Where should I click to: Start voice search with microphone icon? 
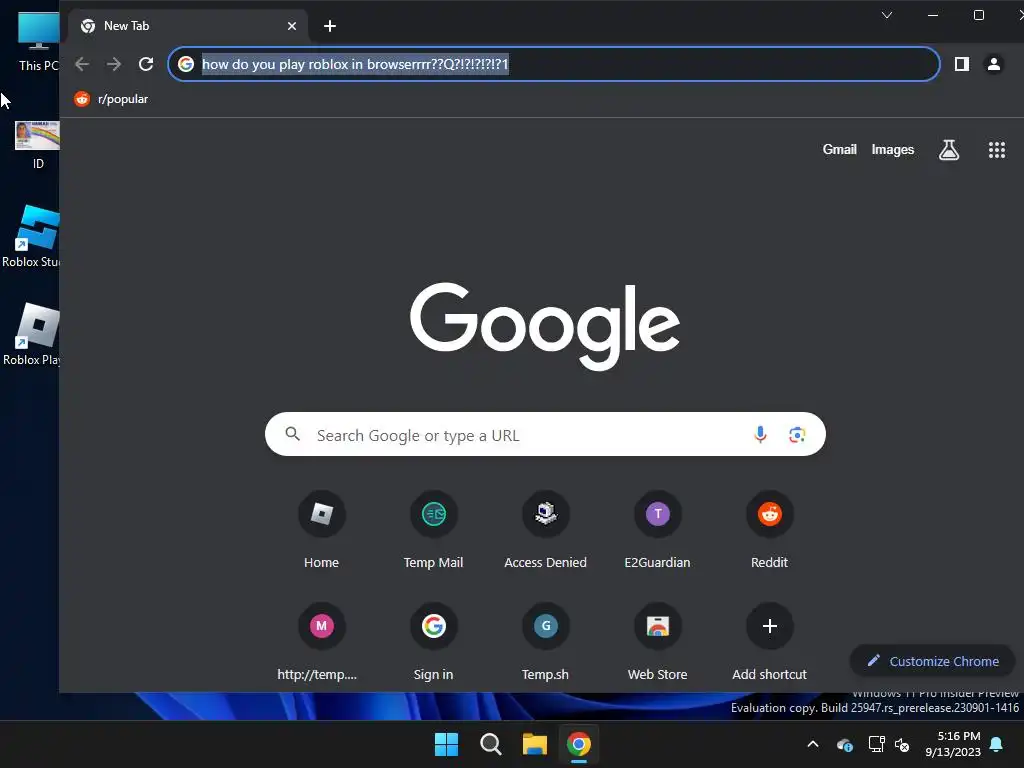(x=760, y=434)
